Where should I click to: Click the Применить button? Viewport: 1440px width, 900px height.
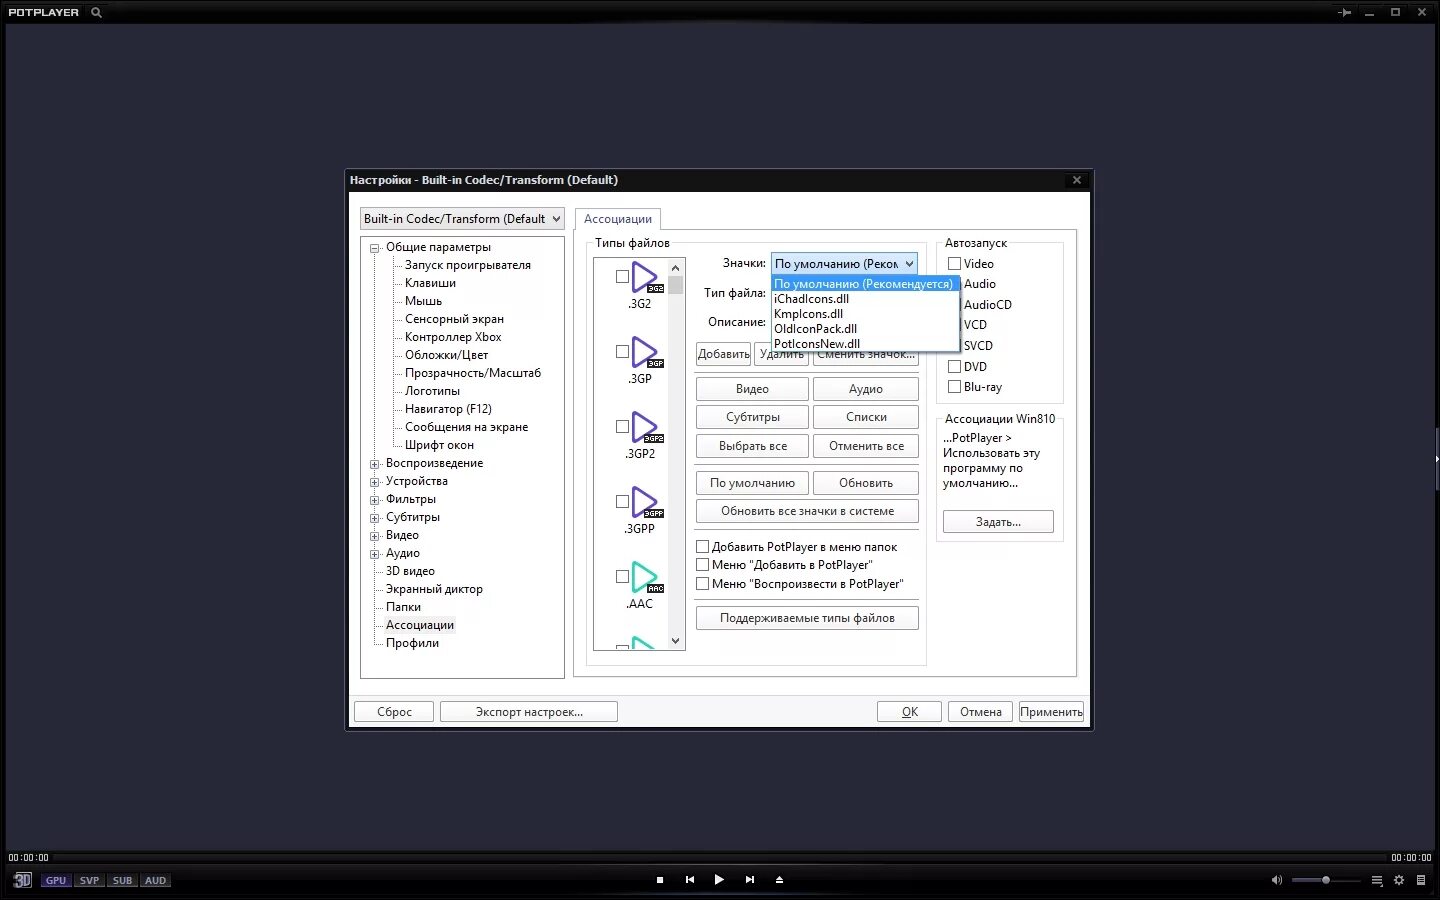pyautogui.click(x=1051, y=712)
